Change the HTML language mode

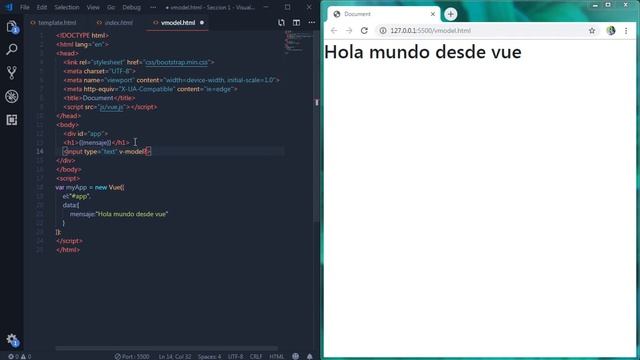point(276,356)
